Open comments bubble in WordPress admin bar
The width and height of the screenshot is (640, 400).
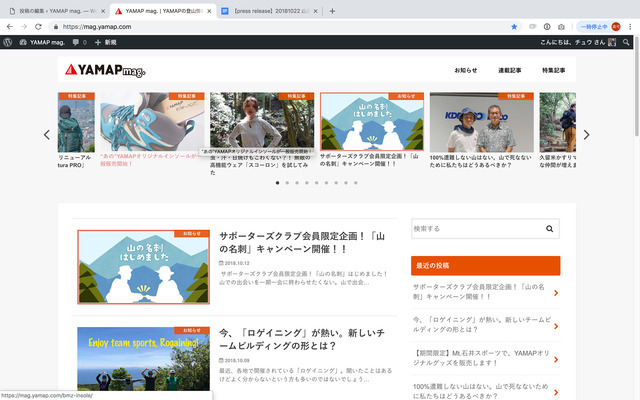coord(80,42)
